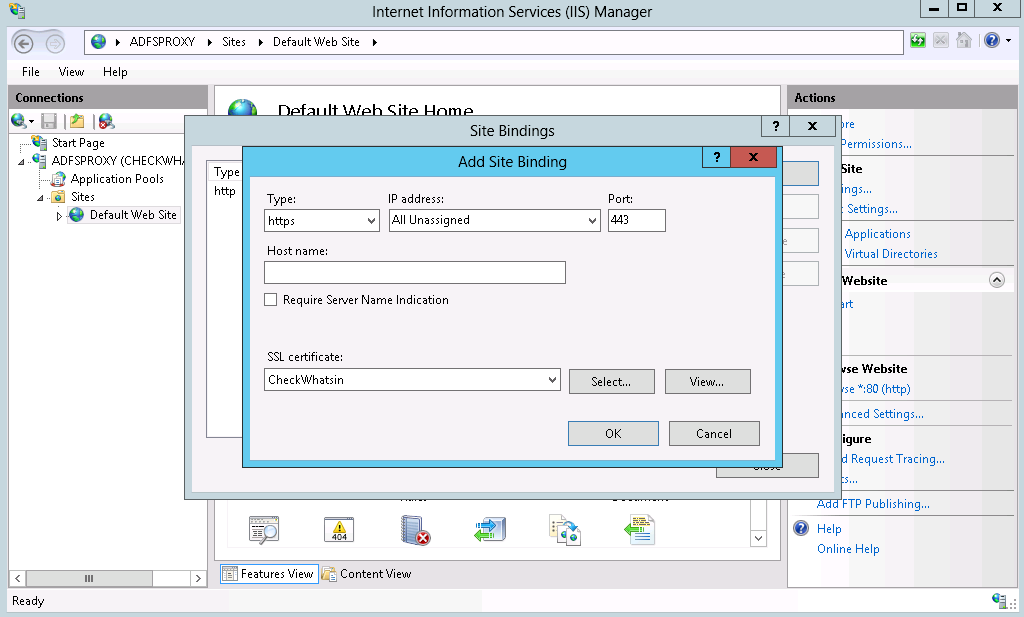Open the Failed Request Tracing Rules icon
The image size is (1024, 617).
(264, 530)
